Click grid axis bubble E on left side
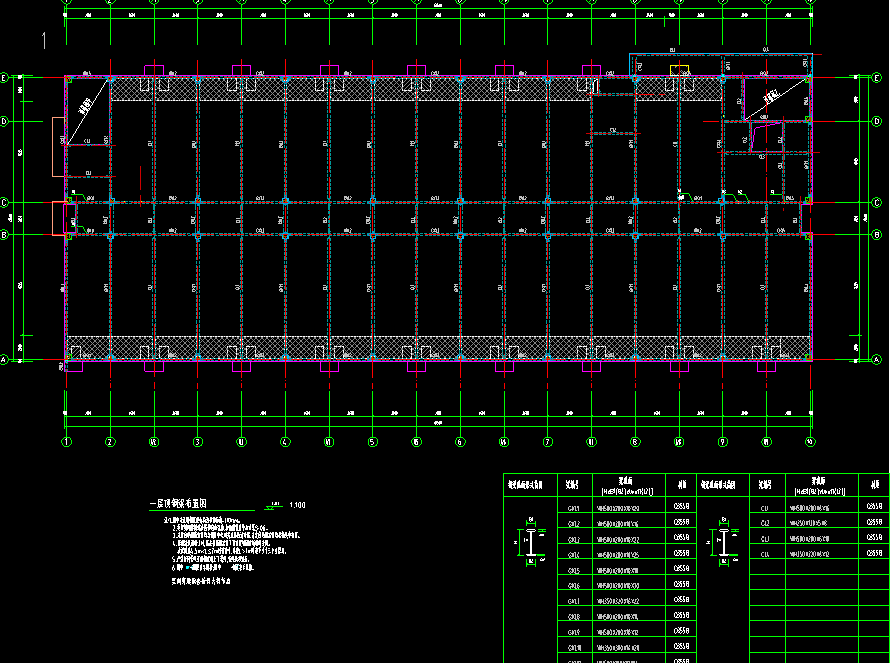 click(x=6, y=77)
